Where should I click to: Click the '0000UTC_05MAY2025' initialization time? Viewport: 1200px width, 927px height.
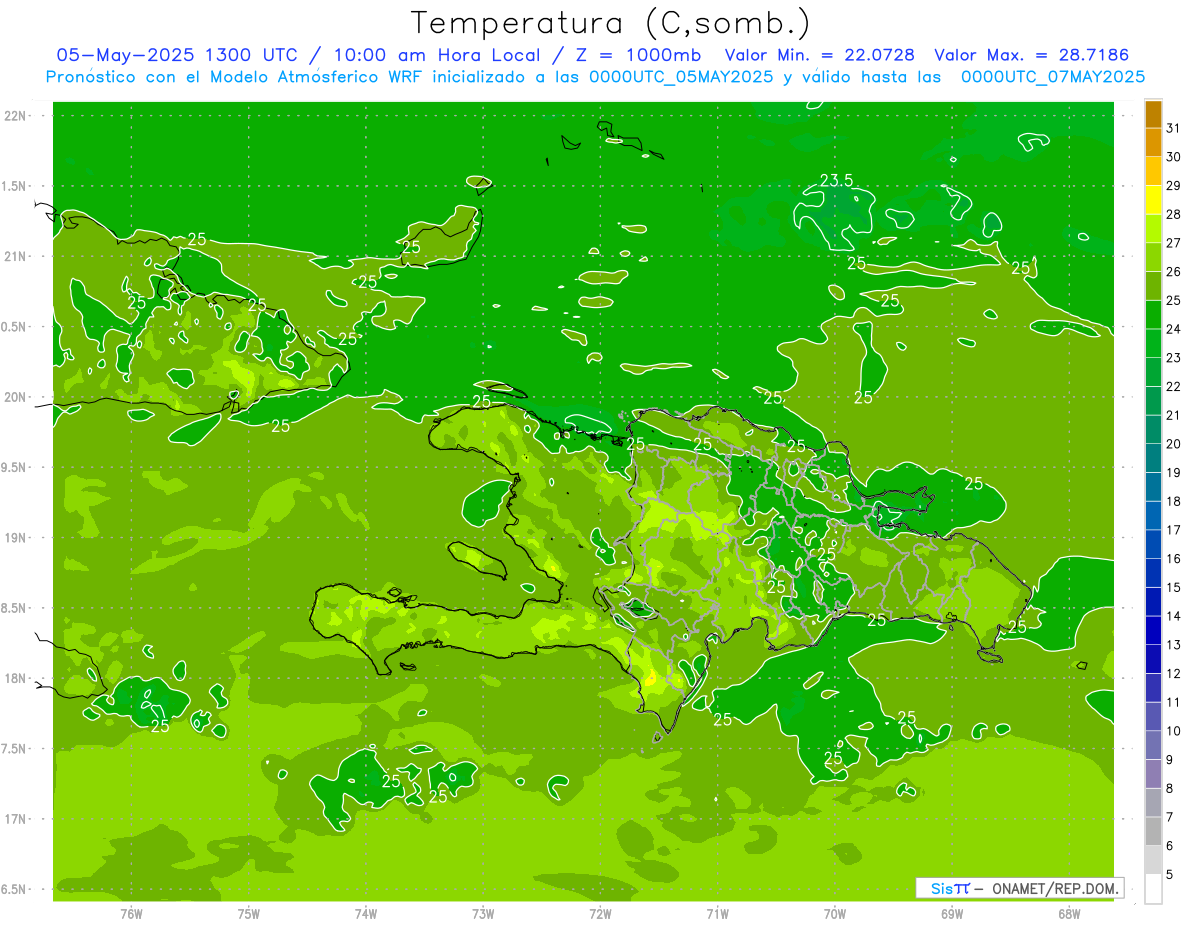point(681,76)
